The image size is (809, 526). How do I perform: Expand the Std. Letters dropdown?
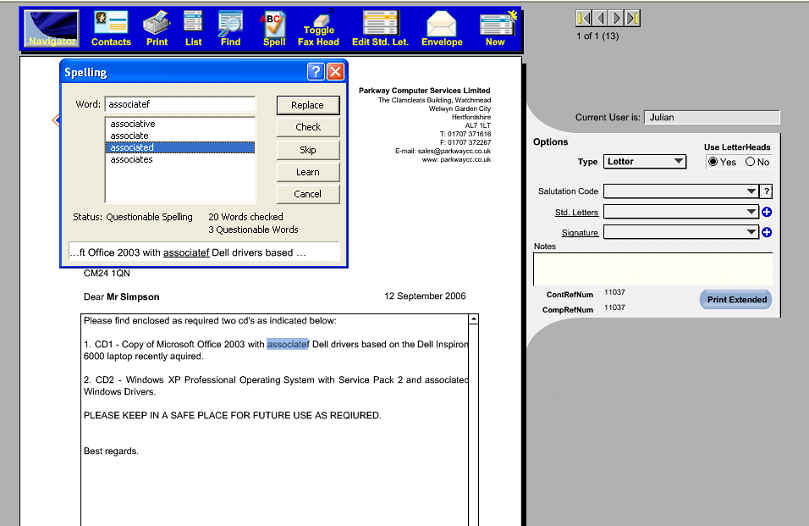pyautogui.click(x=751, y=212)
